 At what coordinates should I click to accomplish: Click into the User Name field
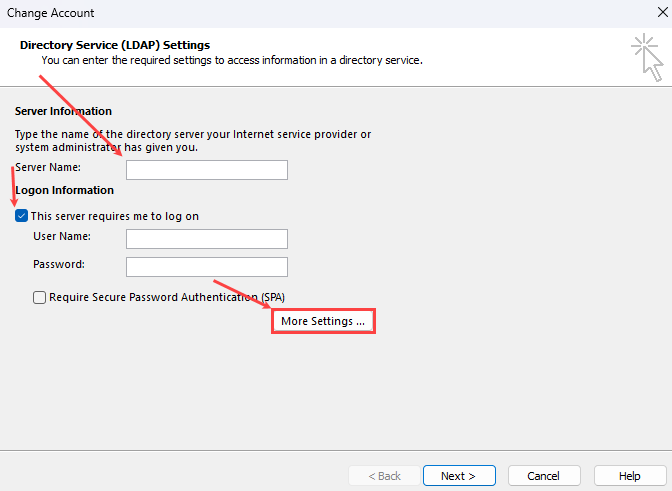(206, 238)
